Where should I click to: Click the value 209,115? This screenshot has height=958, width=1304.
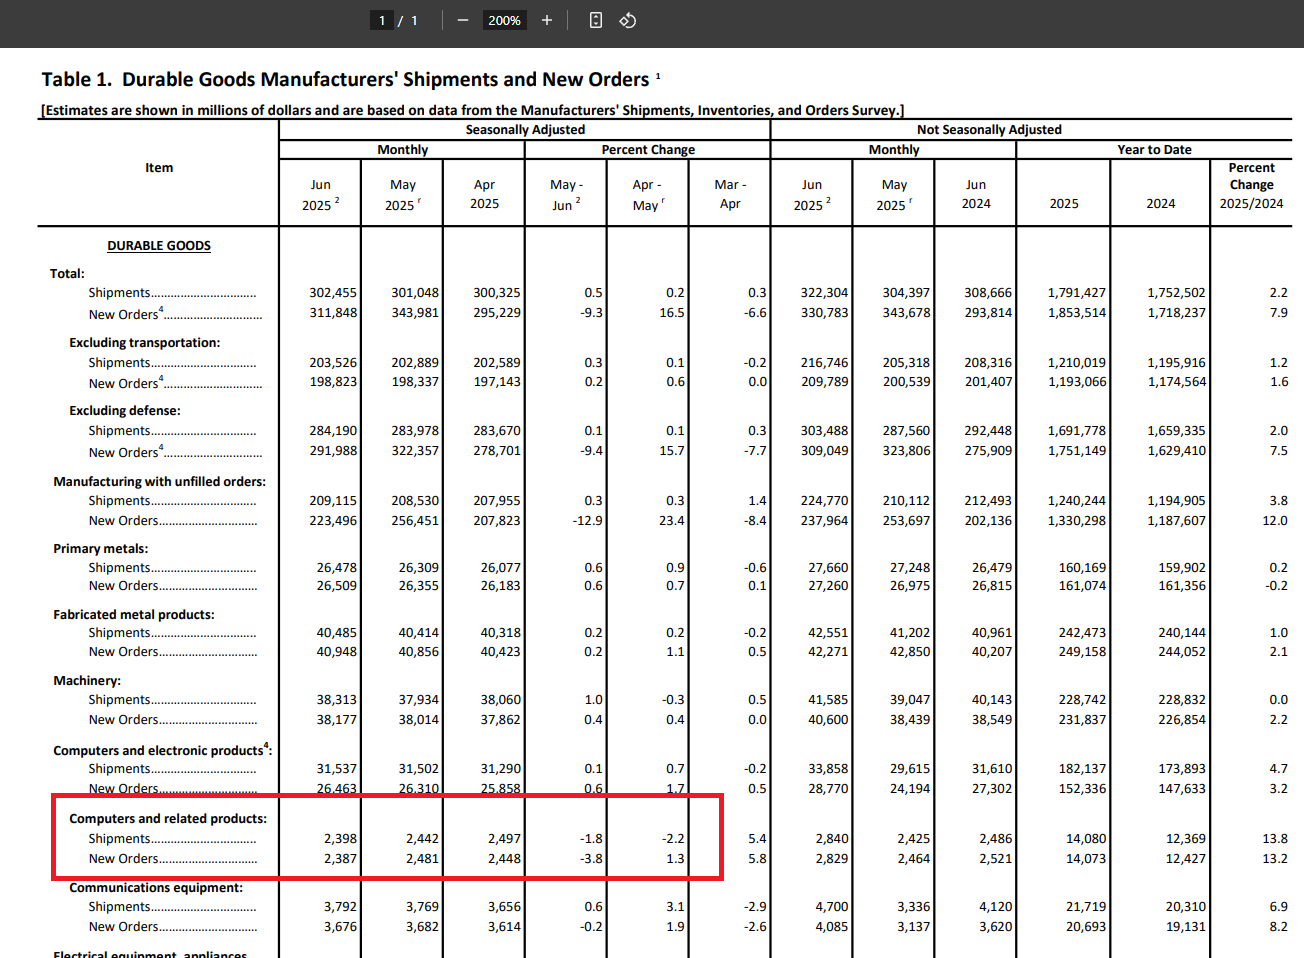point(333,501)
